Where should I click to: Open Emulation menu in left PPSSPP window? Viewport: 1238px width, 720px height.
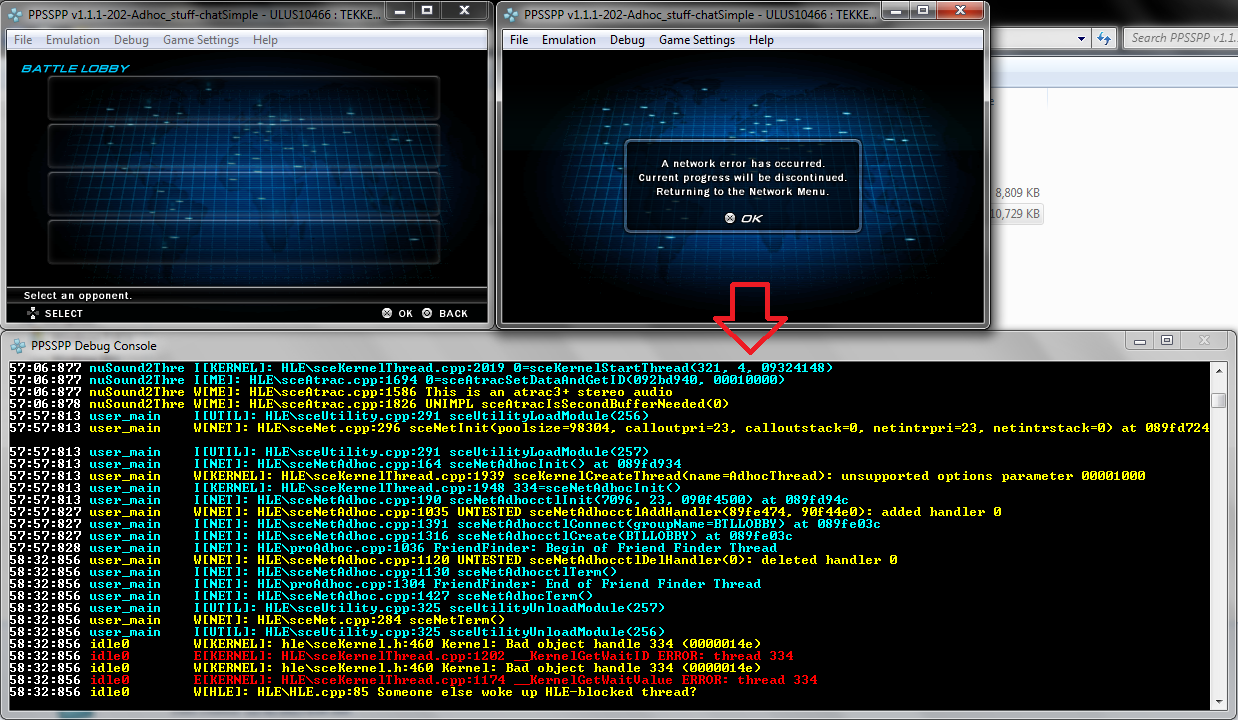(73, 40)
